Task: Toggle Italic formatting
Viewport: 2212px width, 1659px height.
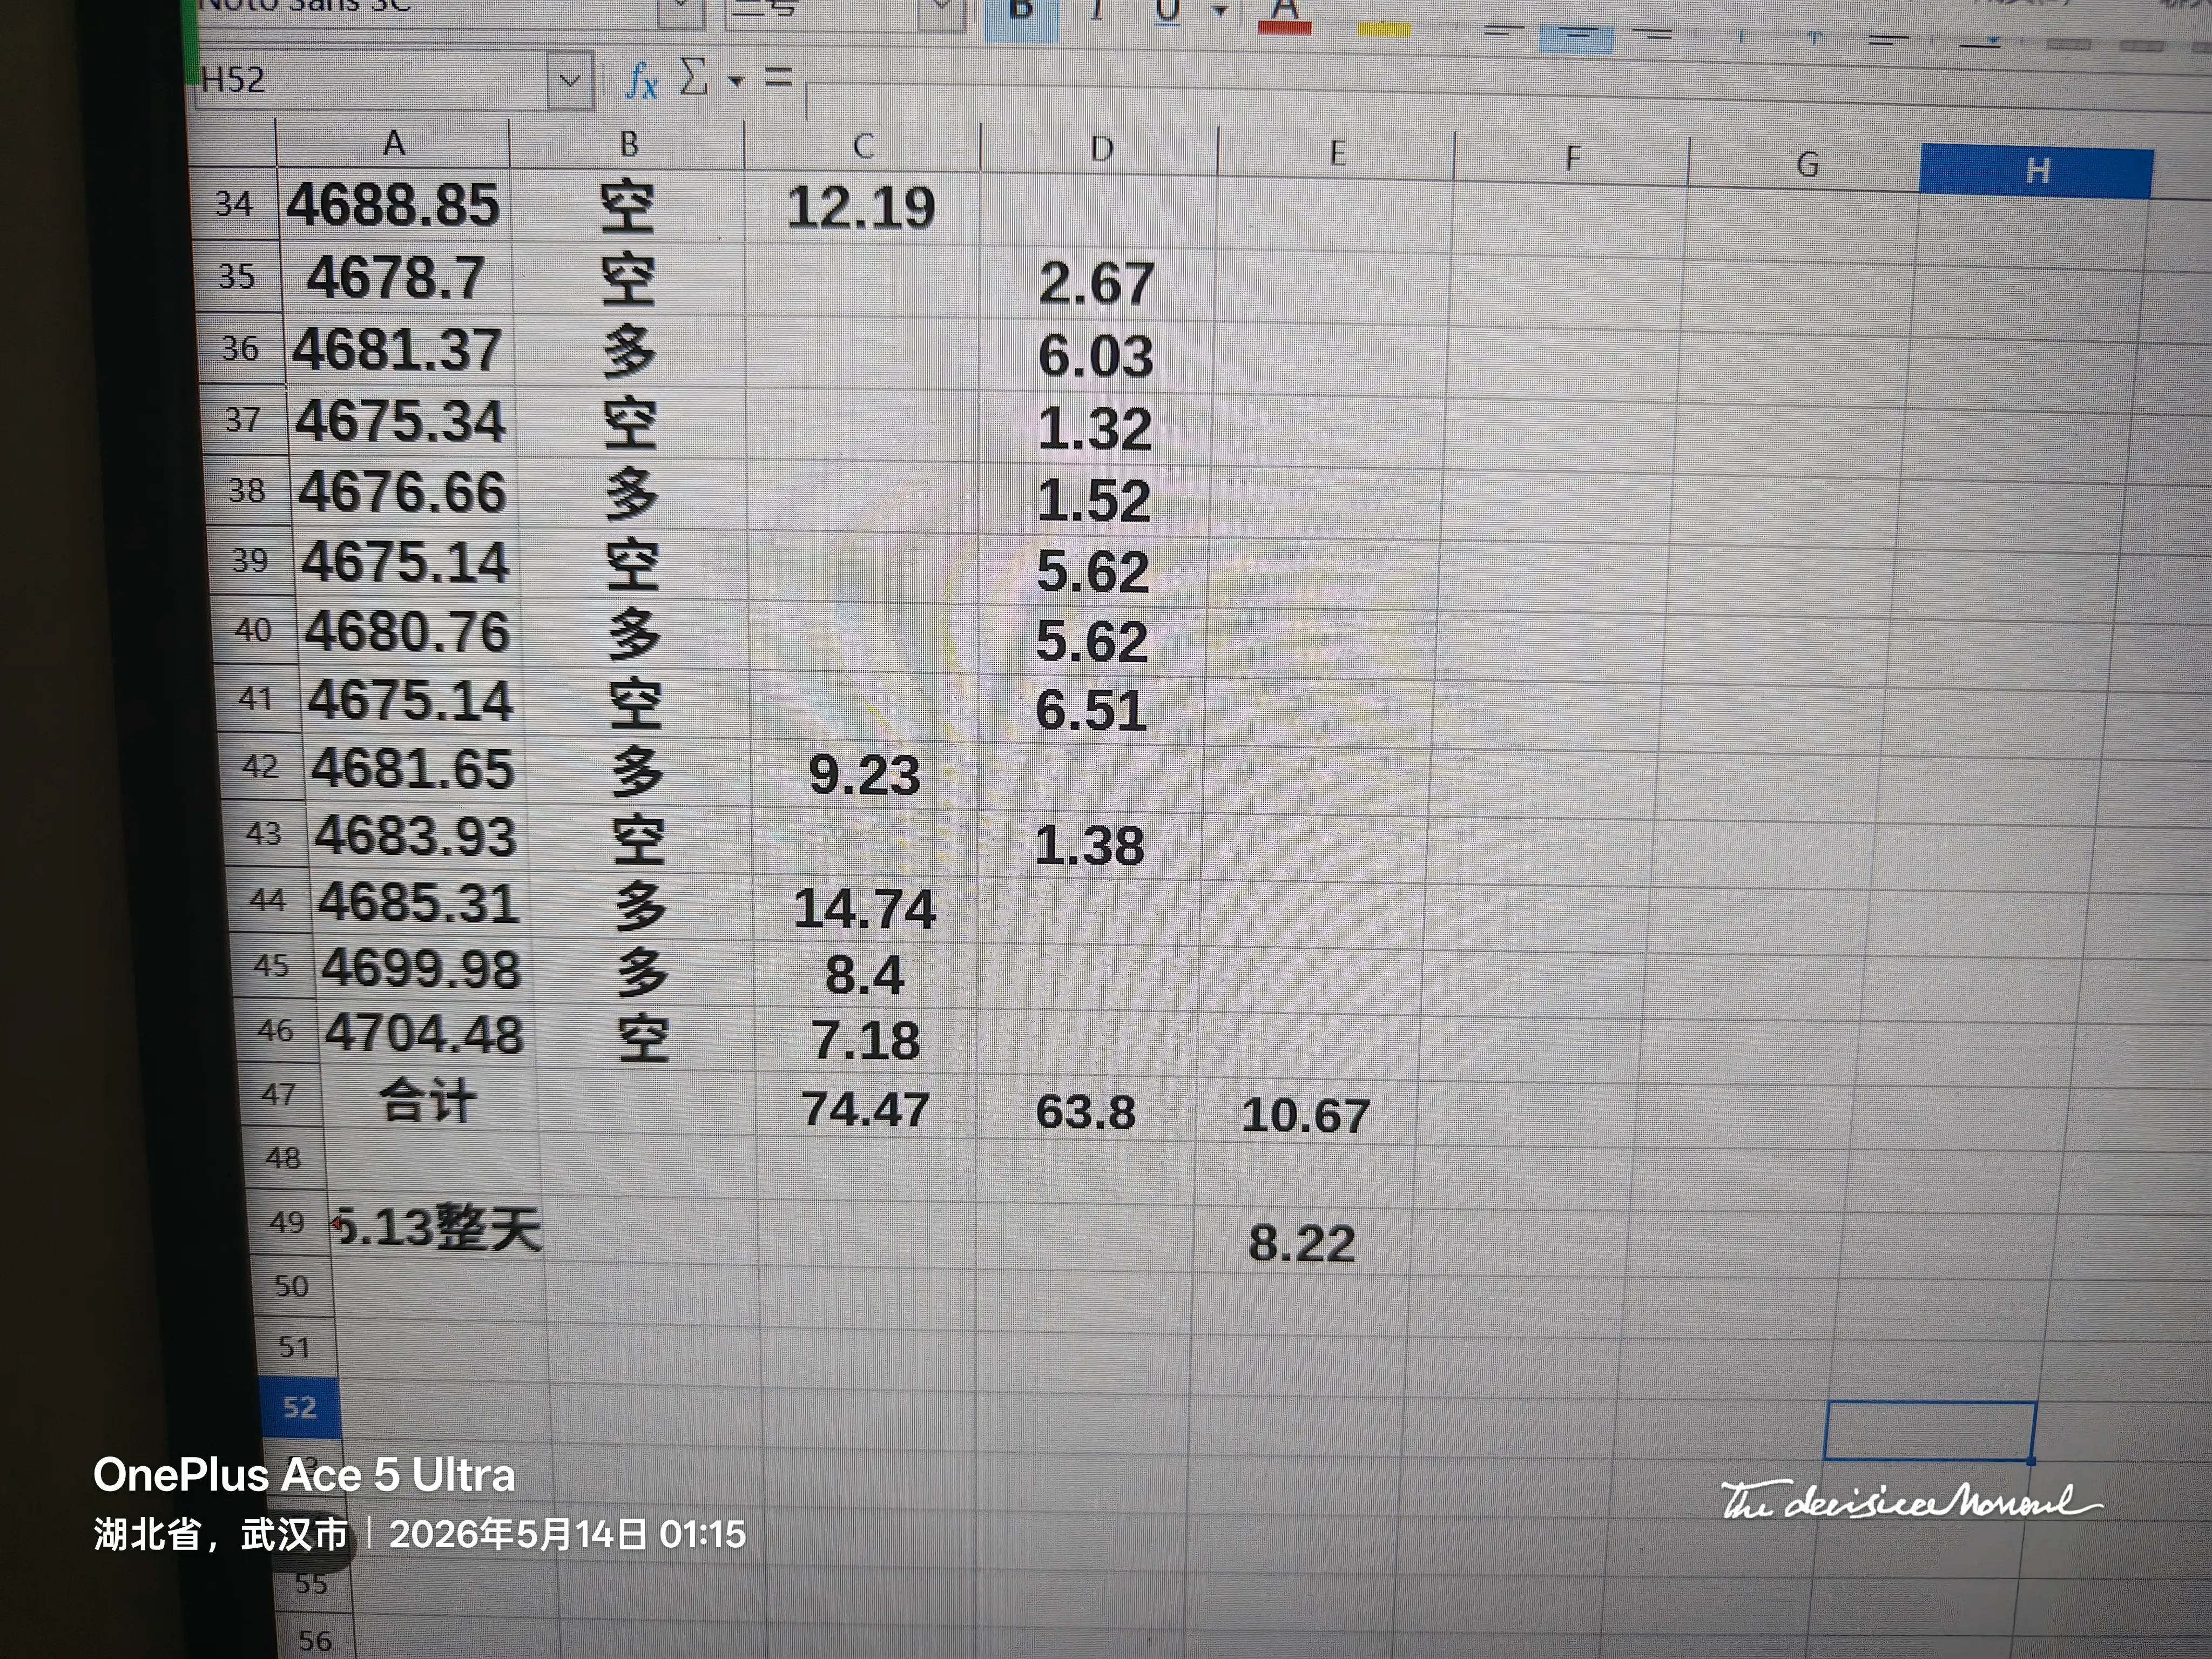Action: (1097, 12)
